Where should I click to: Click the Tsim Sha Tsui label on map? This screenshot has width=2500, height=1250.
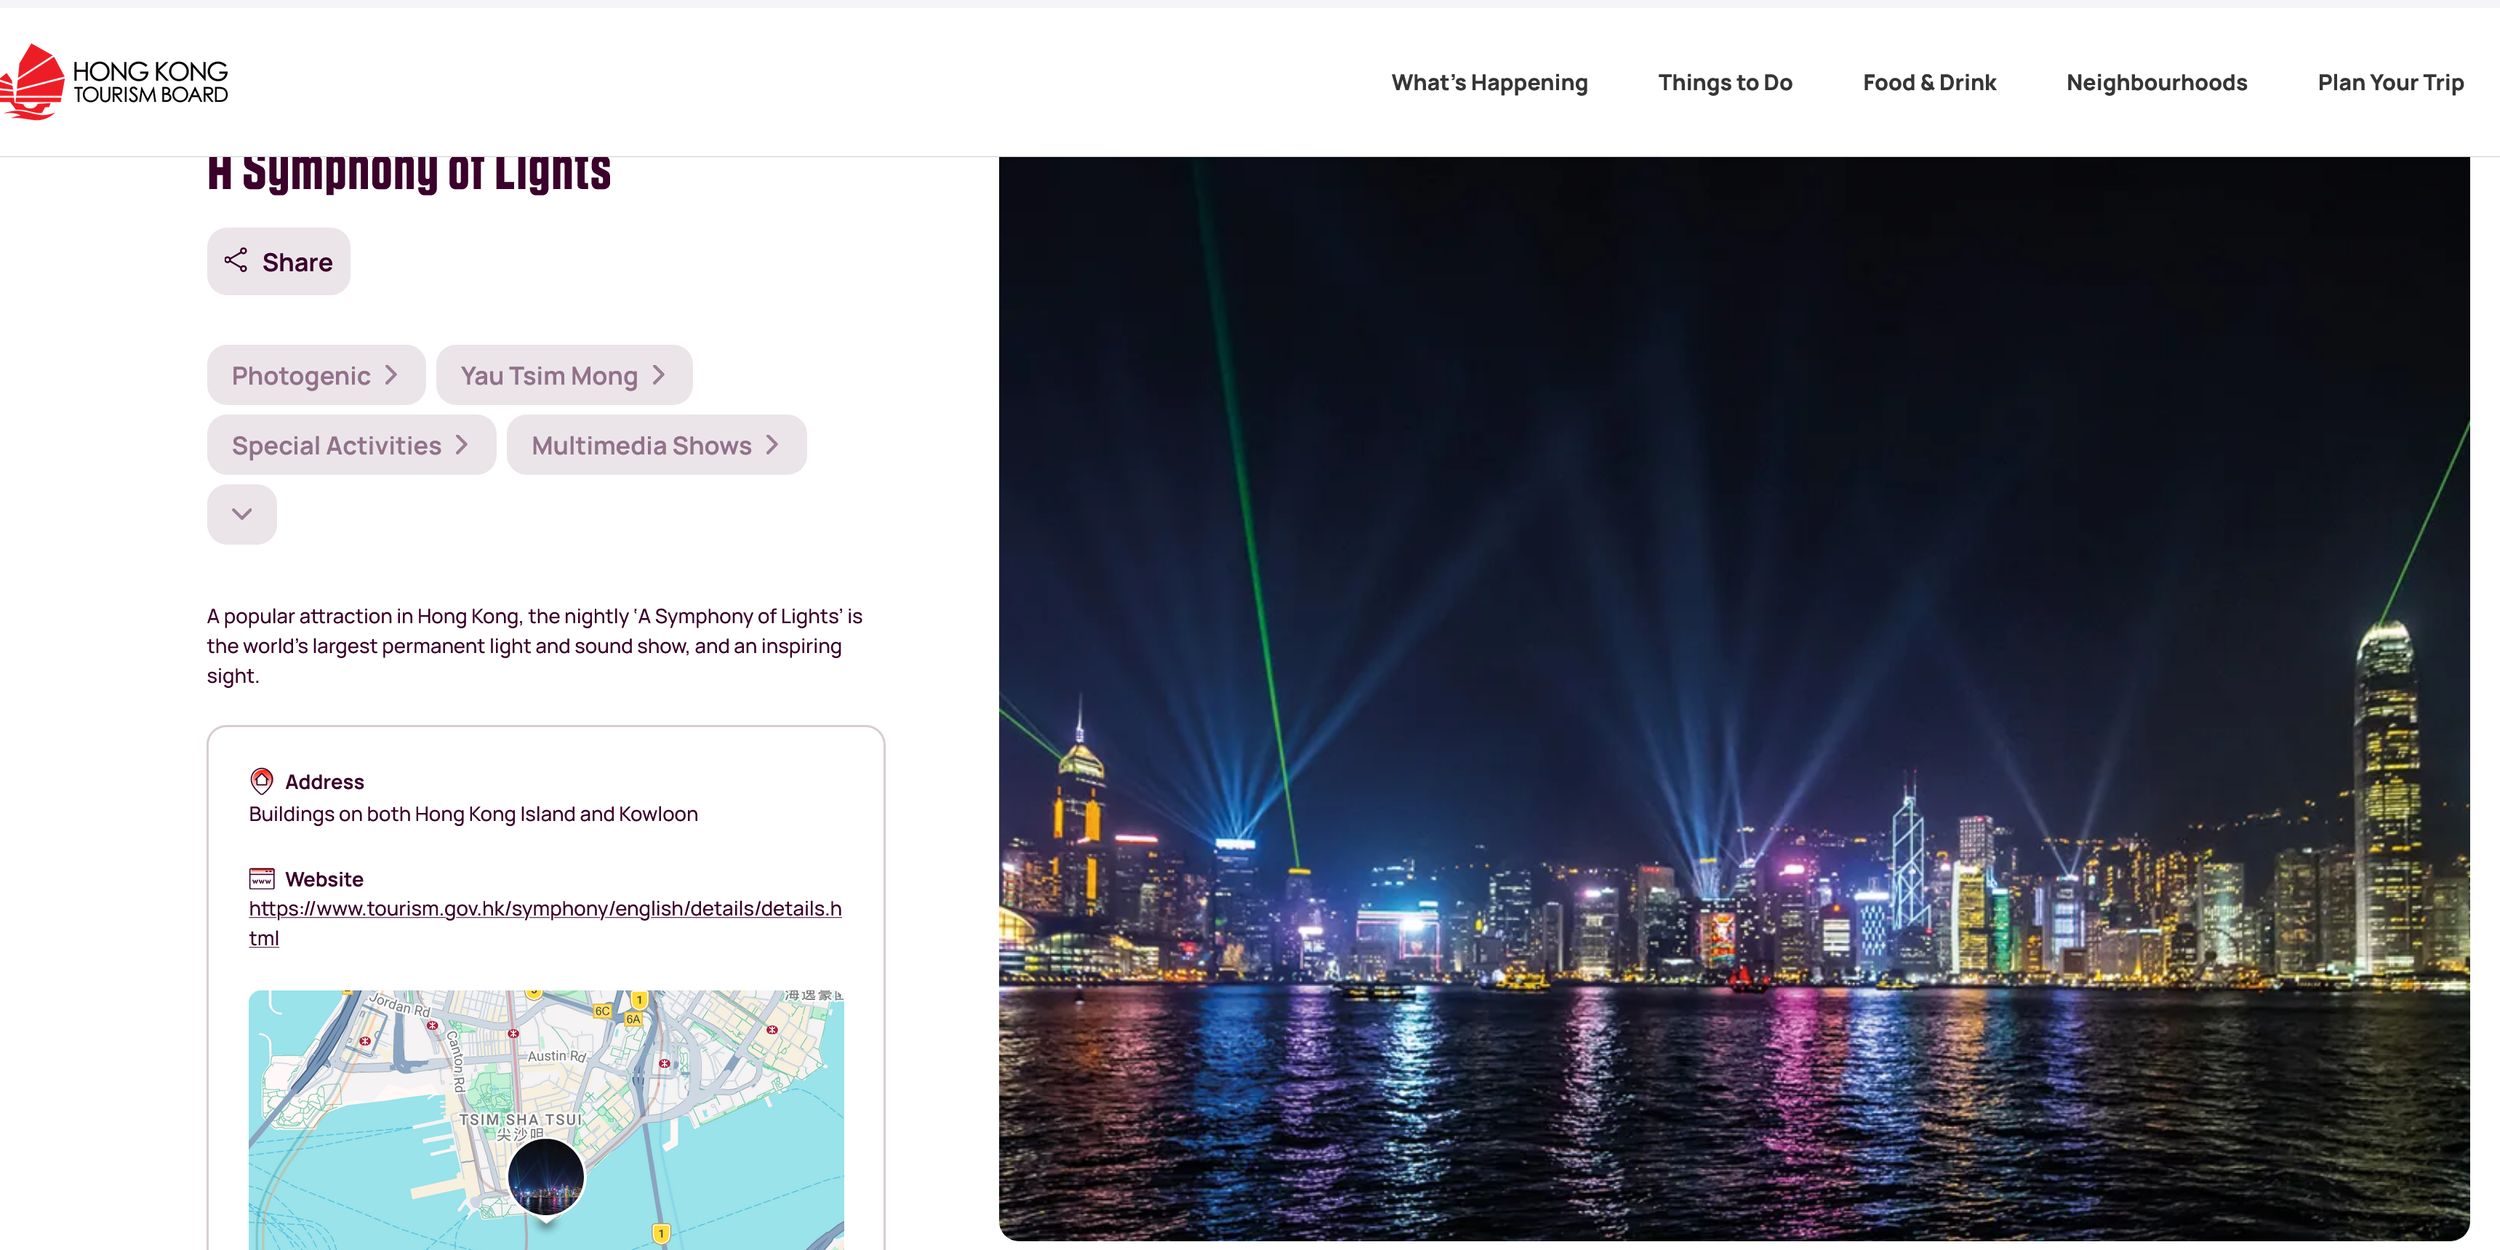tap(520, 1120)
